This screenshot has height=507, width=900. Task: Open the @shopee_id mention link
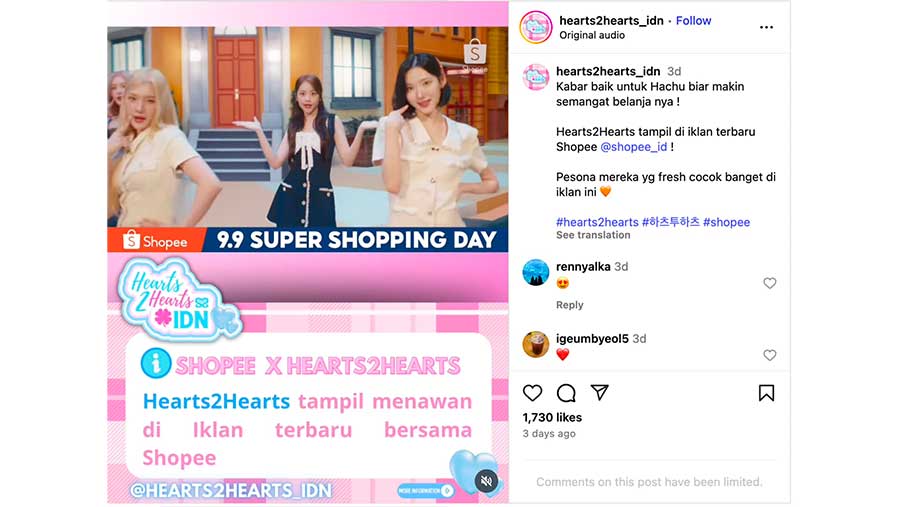[x=634, y=147]
